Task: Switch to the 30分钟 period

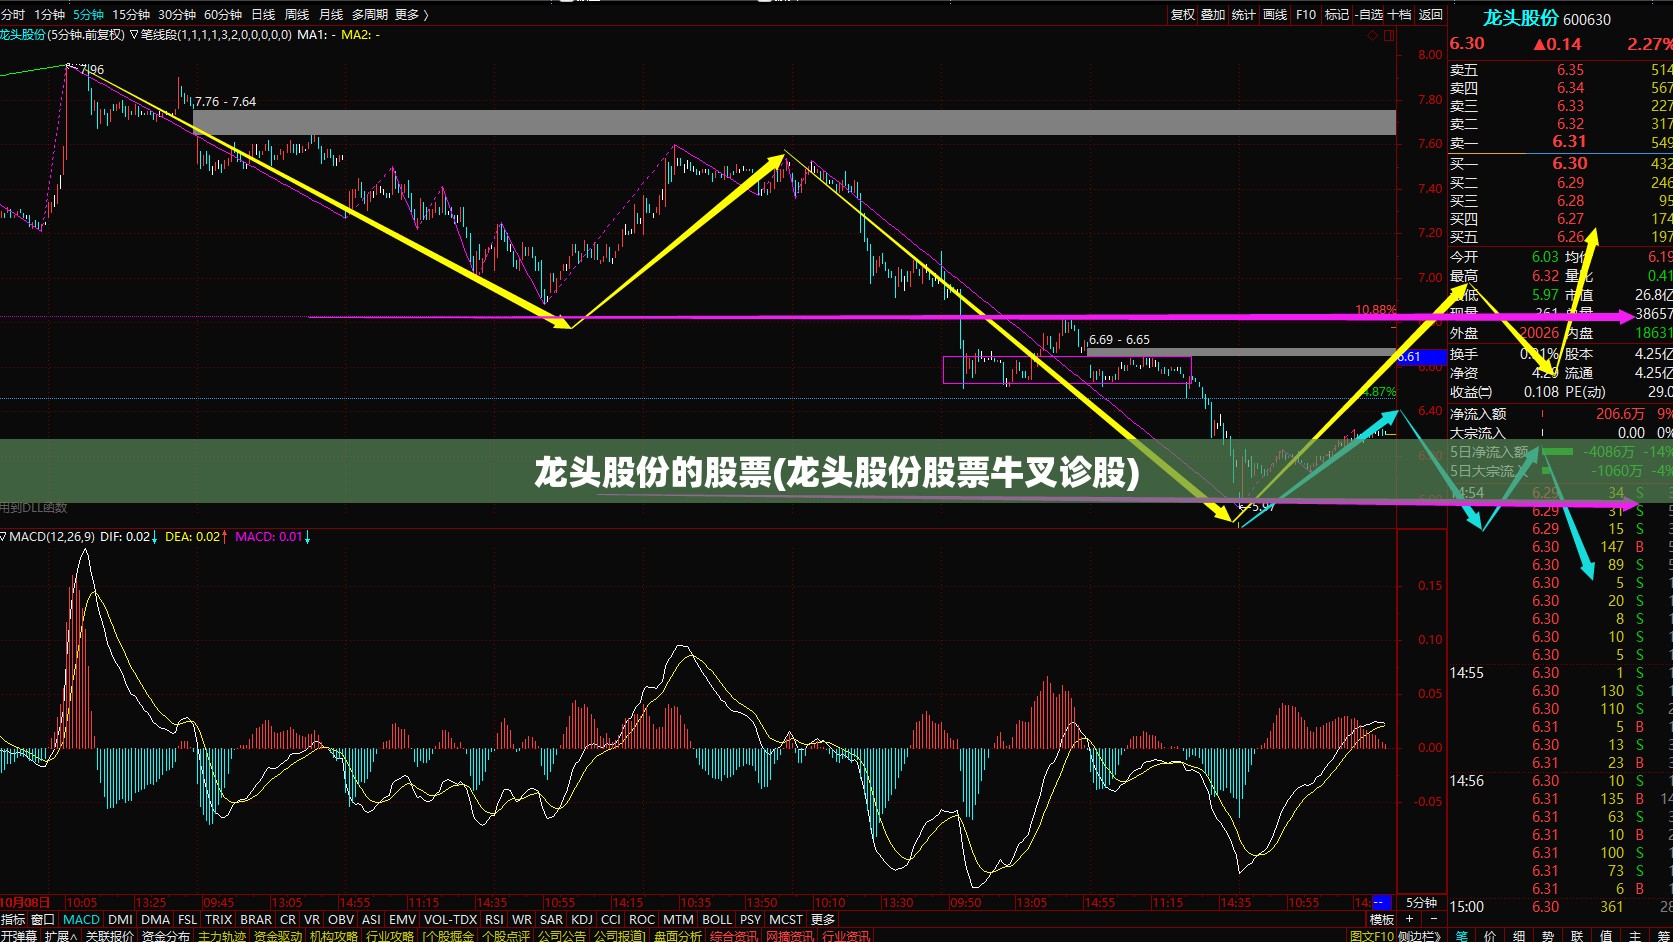Action: (x=177, y=15)
